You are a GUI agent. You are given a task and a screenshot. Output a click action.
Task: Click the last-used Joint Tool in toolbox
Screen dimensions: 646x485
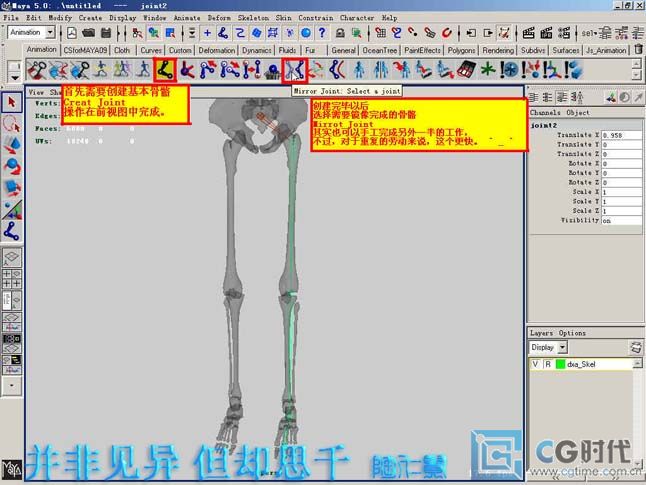[x=12, y=231]
